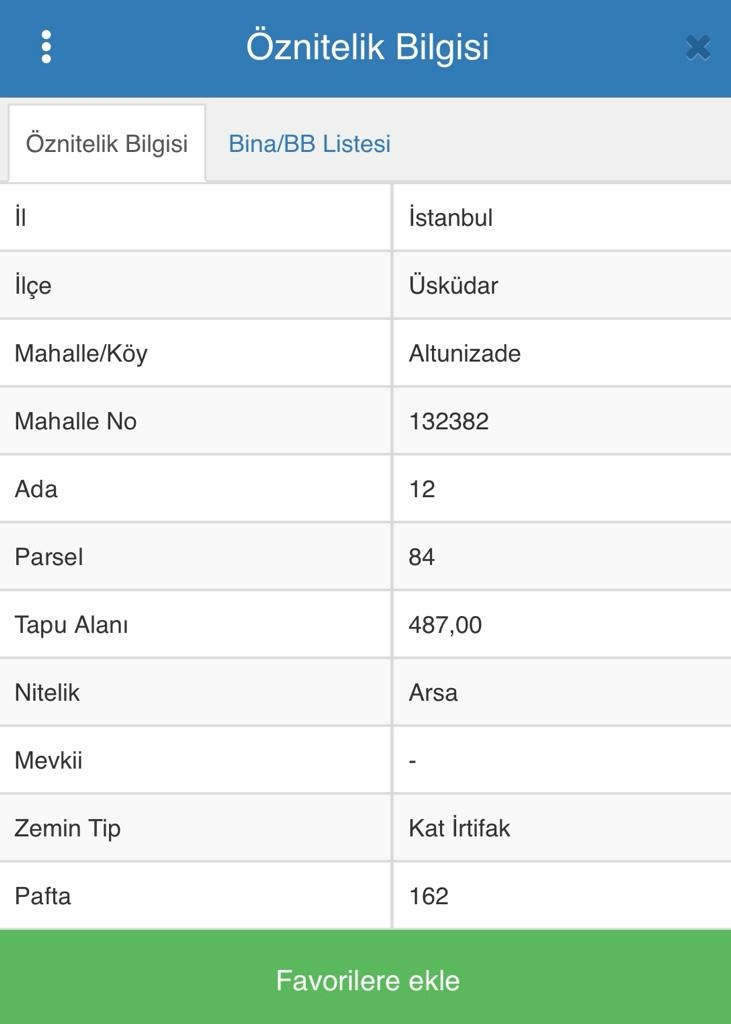731x1024 pixels.
Task: Click the Altunizade neighborhood value
Action: coord(464,354)
